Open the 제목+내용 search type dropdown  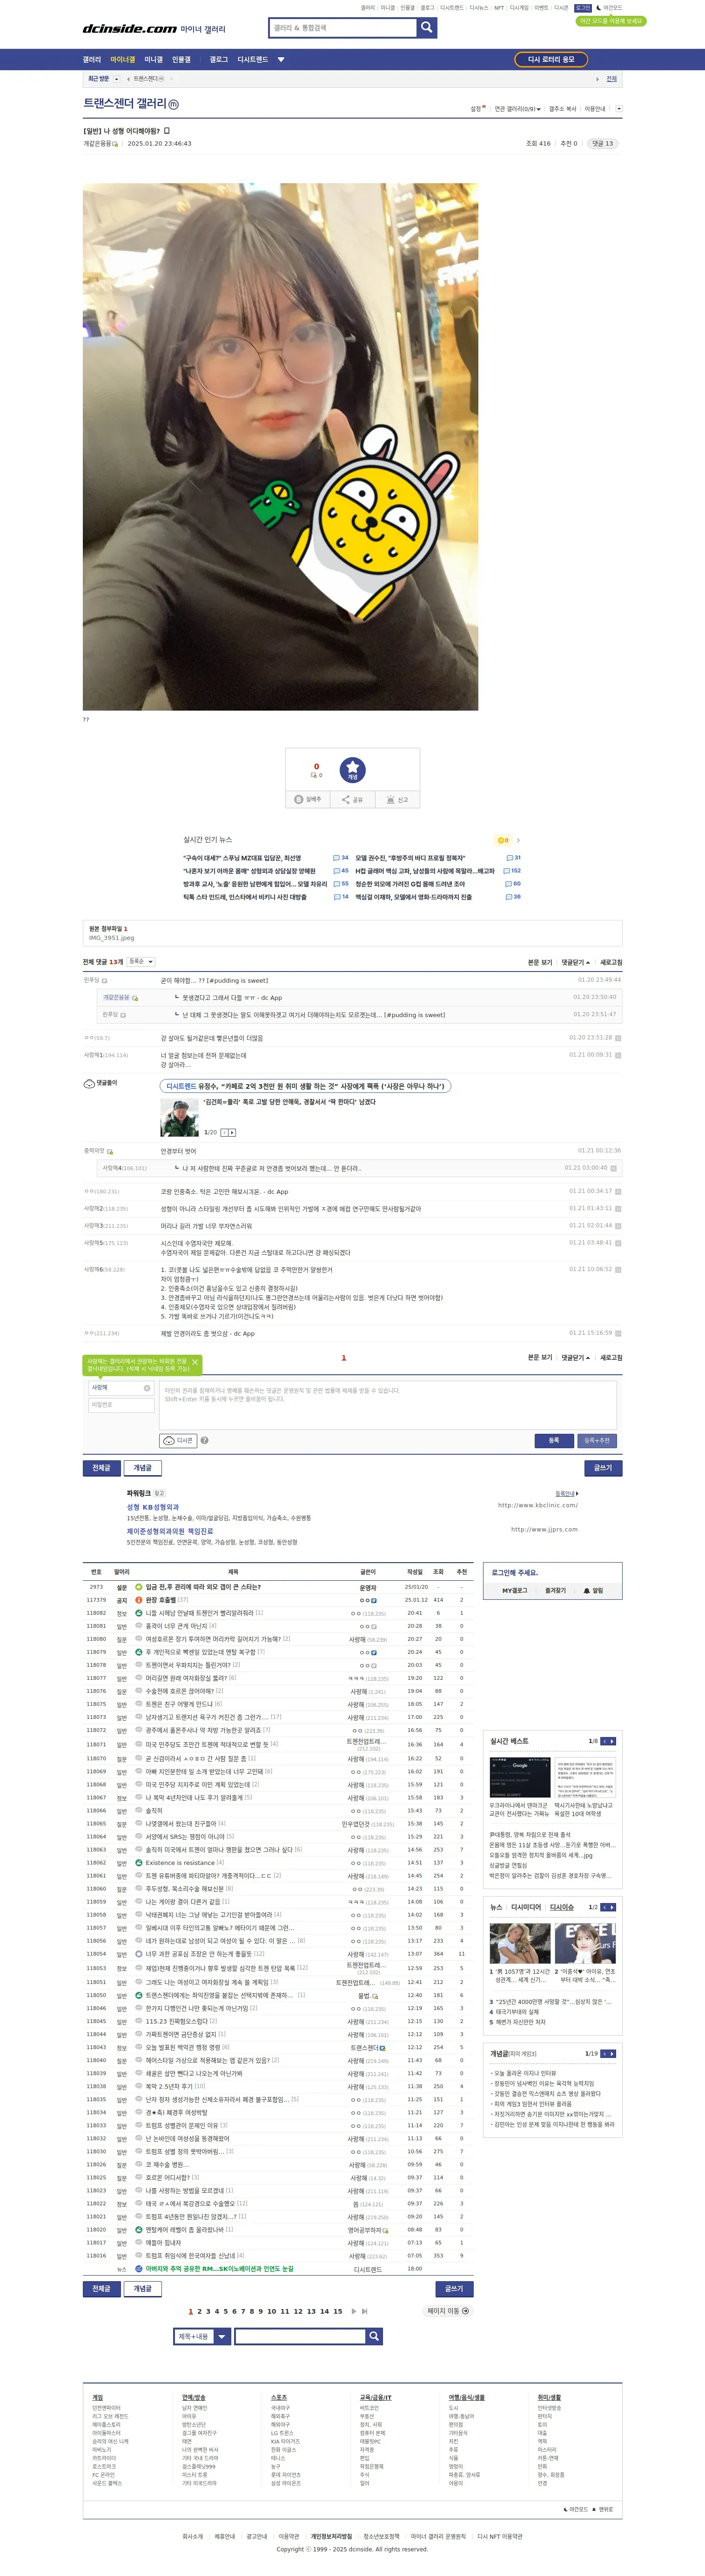point(203,2336)
